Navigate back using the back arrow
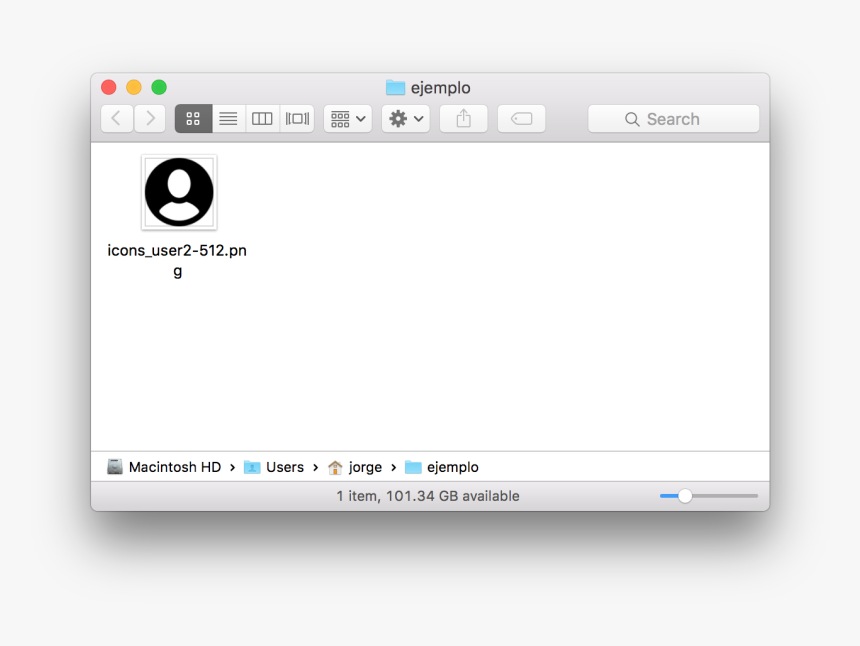The height and width of the screenshot is (646, 860). (116, 118)
